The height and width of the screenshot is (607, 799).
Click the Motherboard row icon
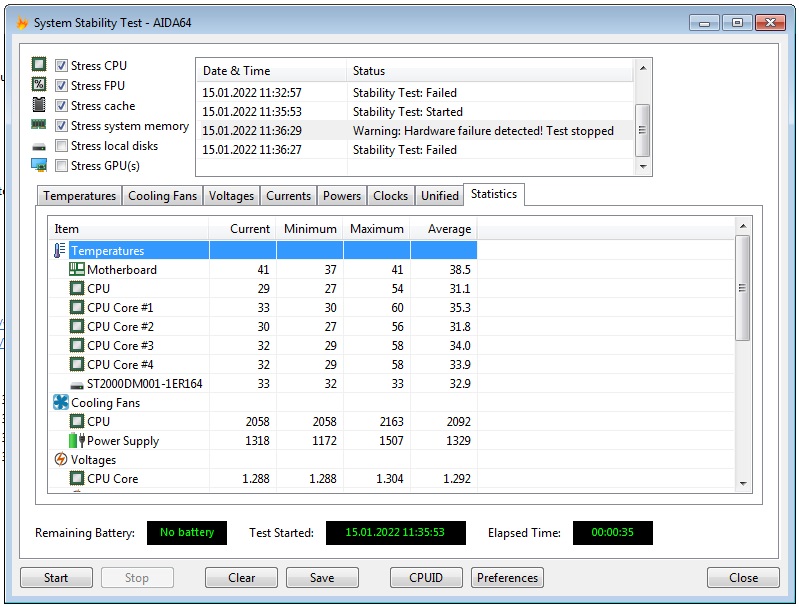pos(76,269)
